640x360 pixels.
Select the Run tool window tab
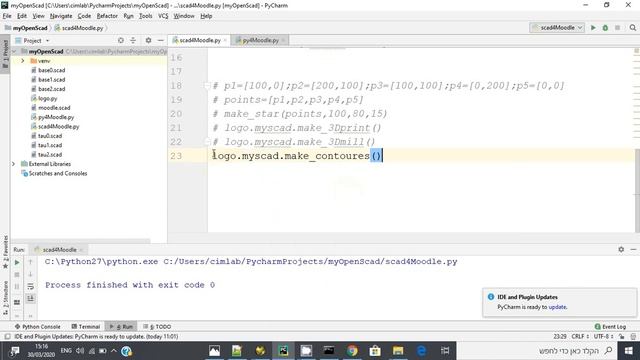121,327
